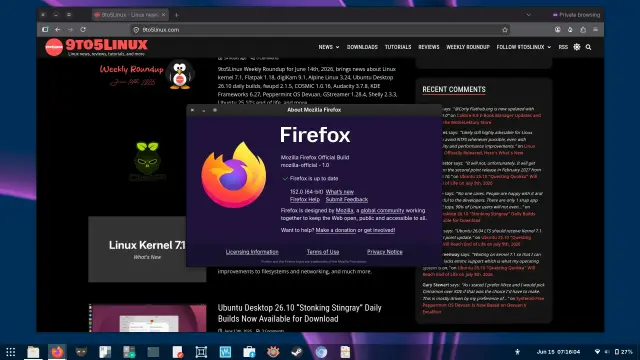Open Licensing Information link
The width and height of the screenshot is (640, 360).
[x=252, y=252]
